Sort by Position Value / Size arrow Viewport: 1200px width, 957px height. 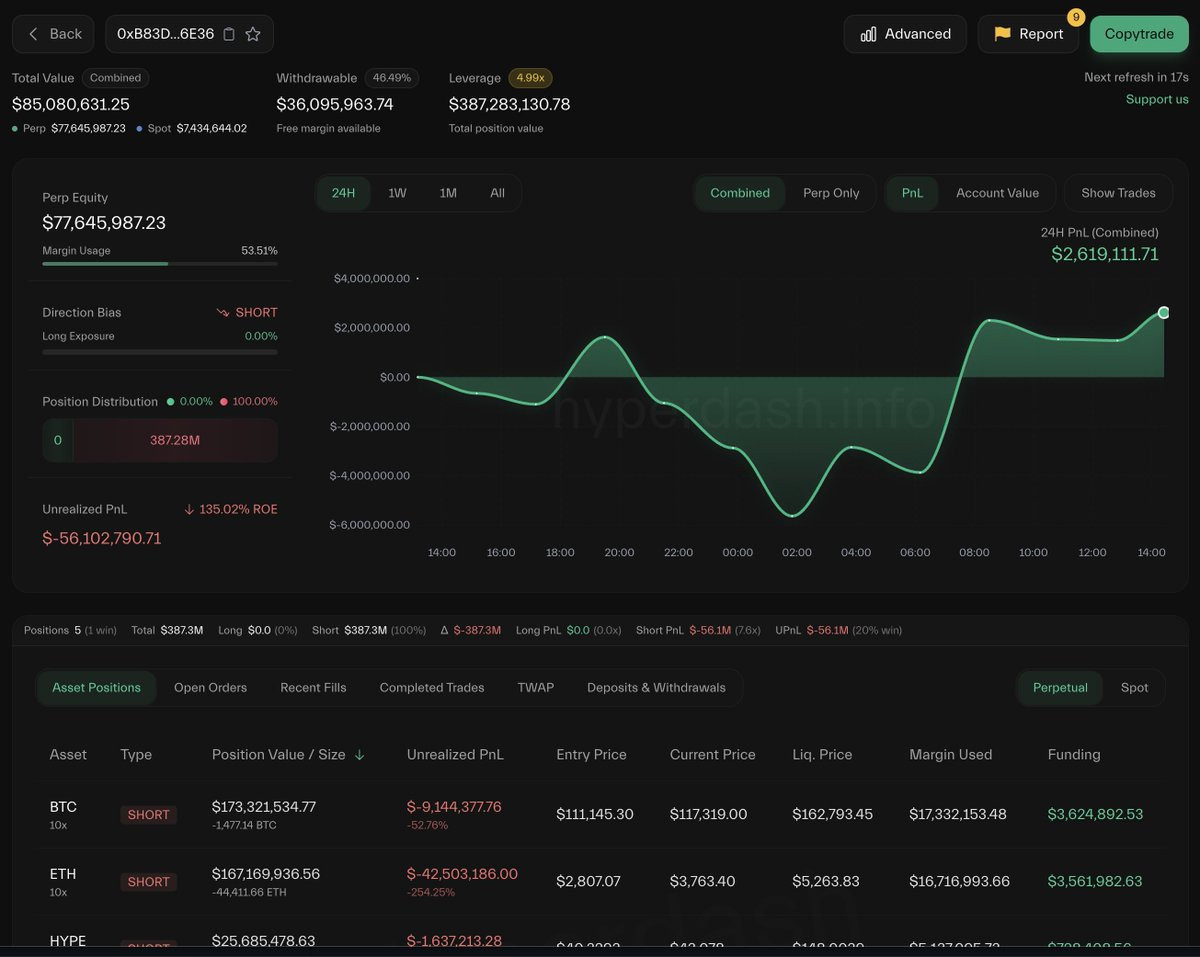pyautogui.click(x=360, y=755)
